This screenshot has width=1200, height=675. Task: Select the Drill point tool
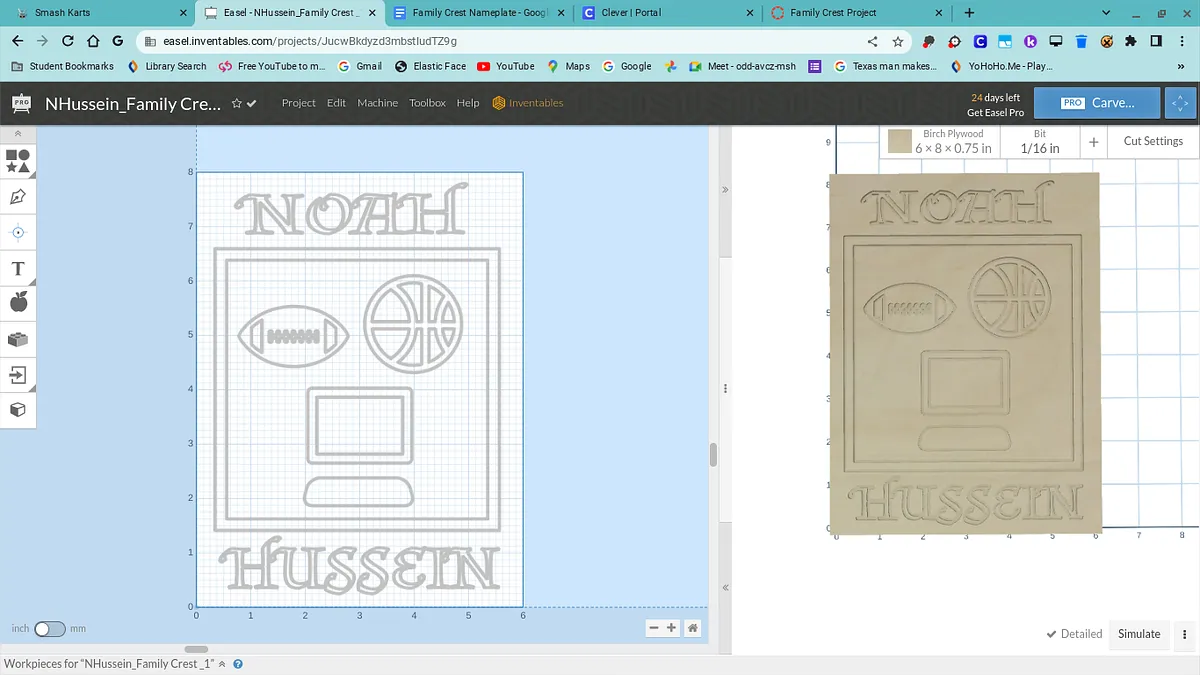(18, 232)
